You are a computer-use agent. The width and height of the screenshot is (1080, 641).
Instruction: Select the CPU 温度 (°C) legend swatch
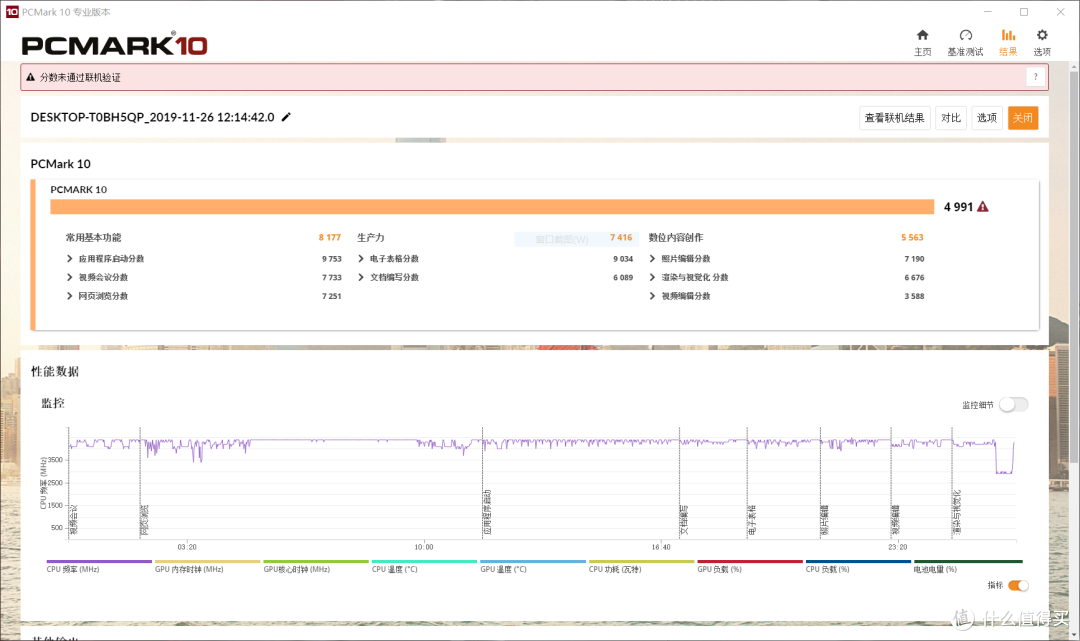[x=424, y=562]
